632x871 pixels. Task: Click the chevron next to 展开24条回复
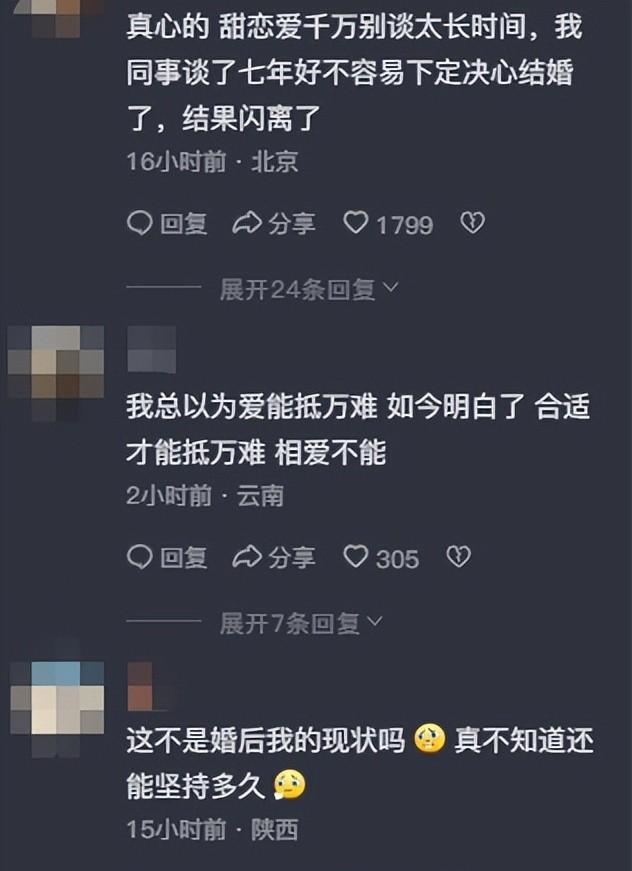click(x=390, y=287)
